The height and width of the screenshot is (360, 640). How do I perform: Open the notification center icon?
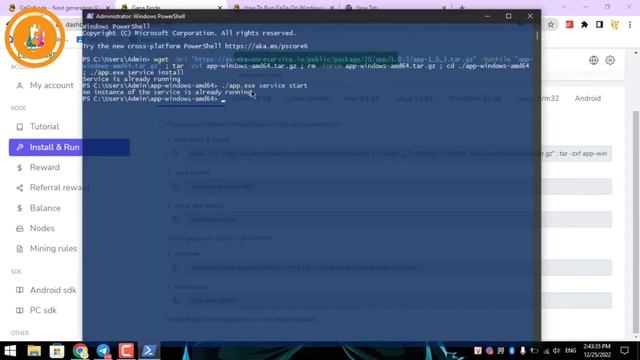[x=624, y=351]
